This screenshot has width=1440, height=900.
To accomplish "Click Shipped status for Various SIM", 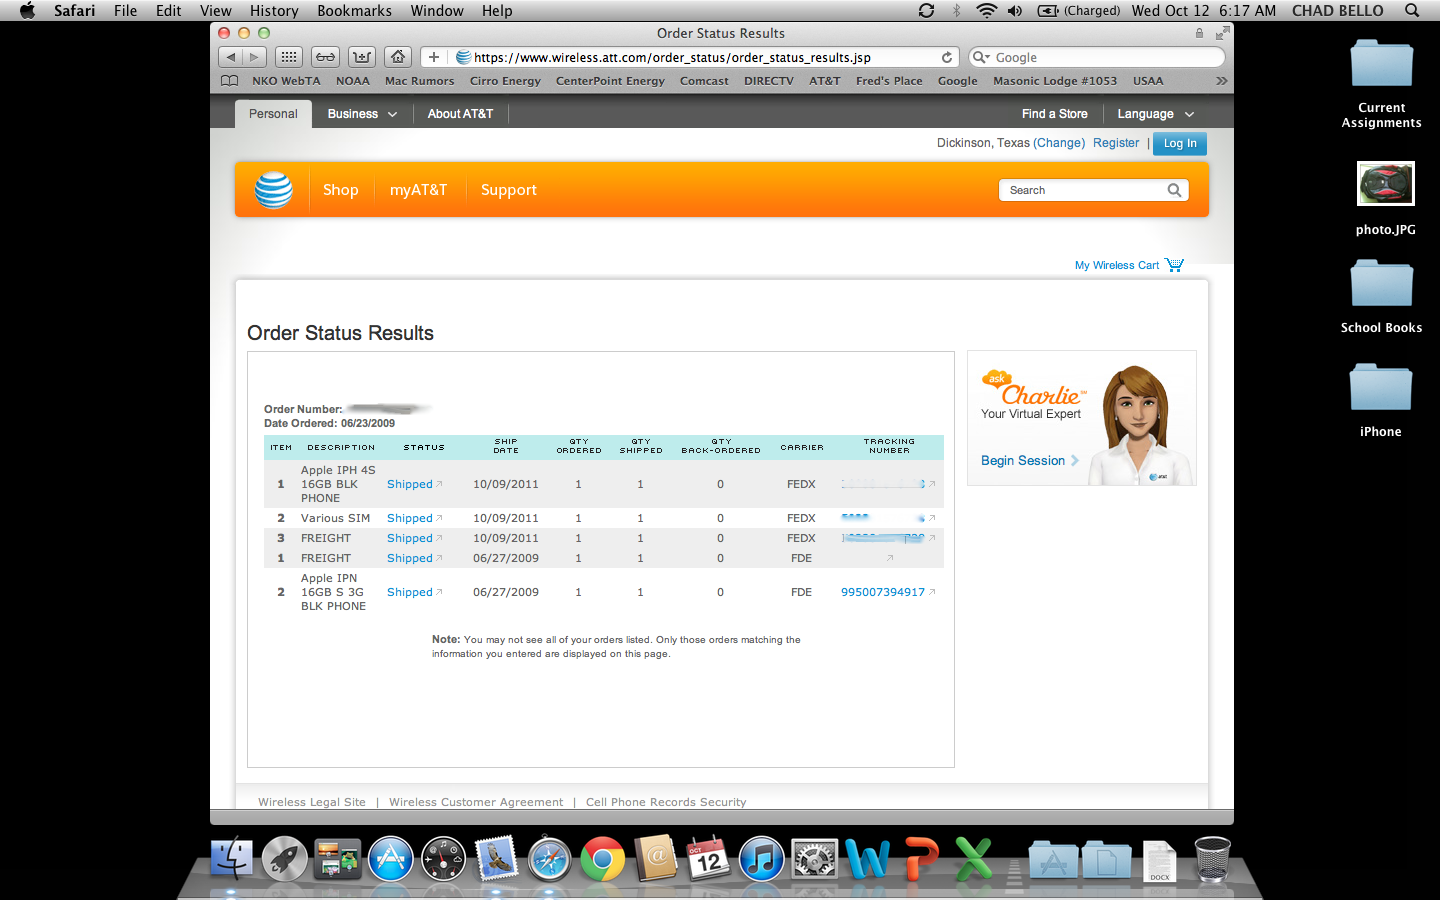I will (410, 518).
